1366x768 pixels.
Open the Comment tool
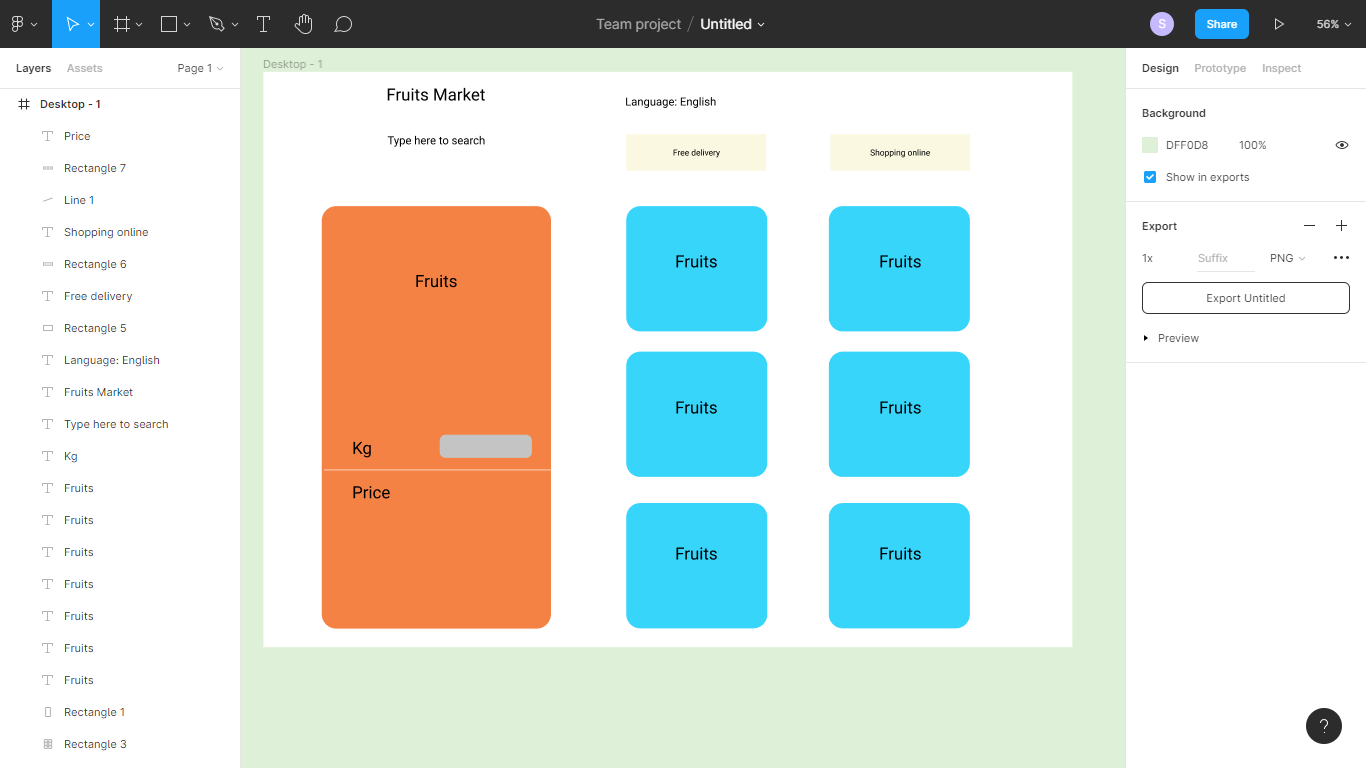click(343, 23)
